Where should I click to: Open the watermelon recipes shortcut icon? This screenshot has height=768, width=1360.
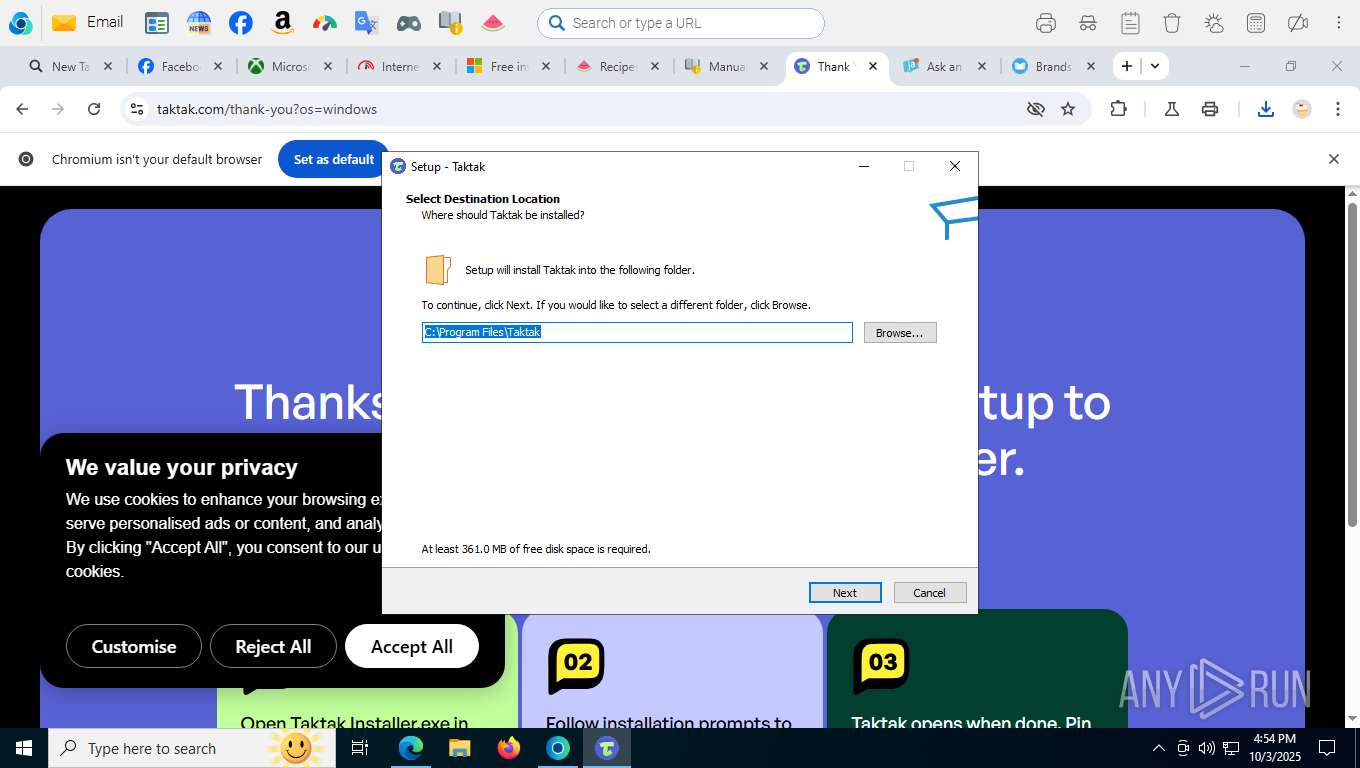click(493, 23)
